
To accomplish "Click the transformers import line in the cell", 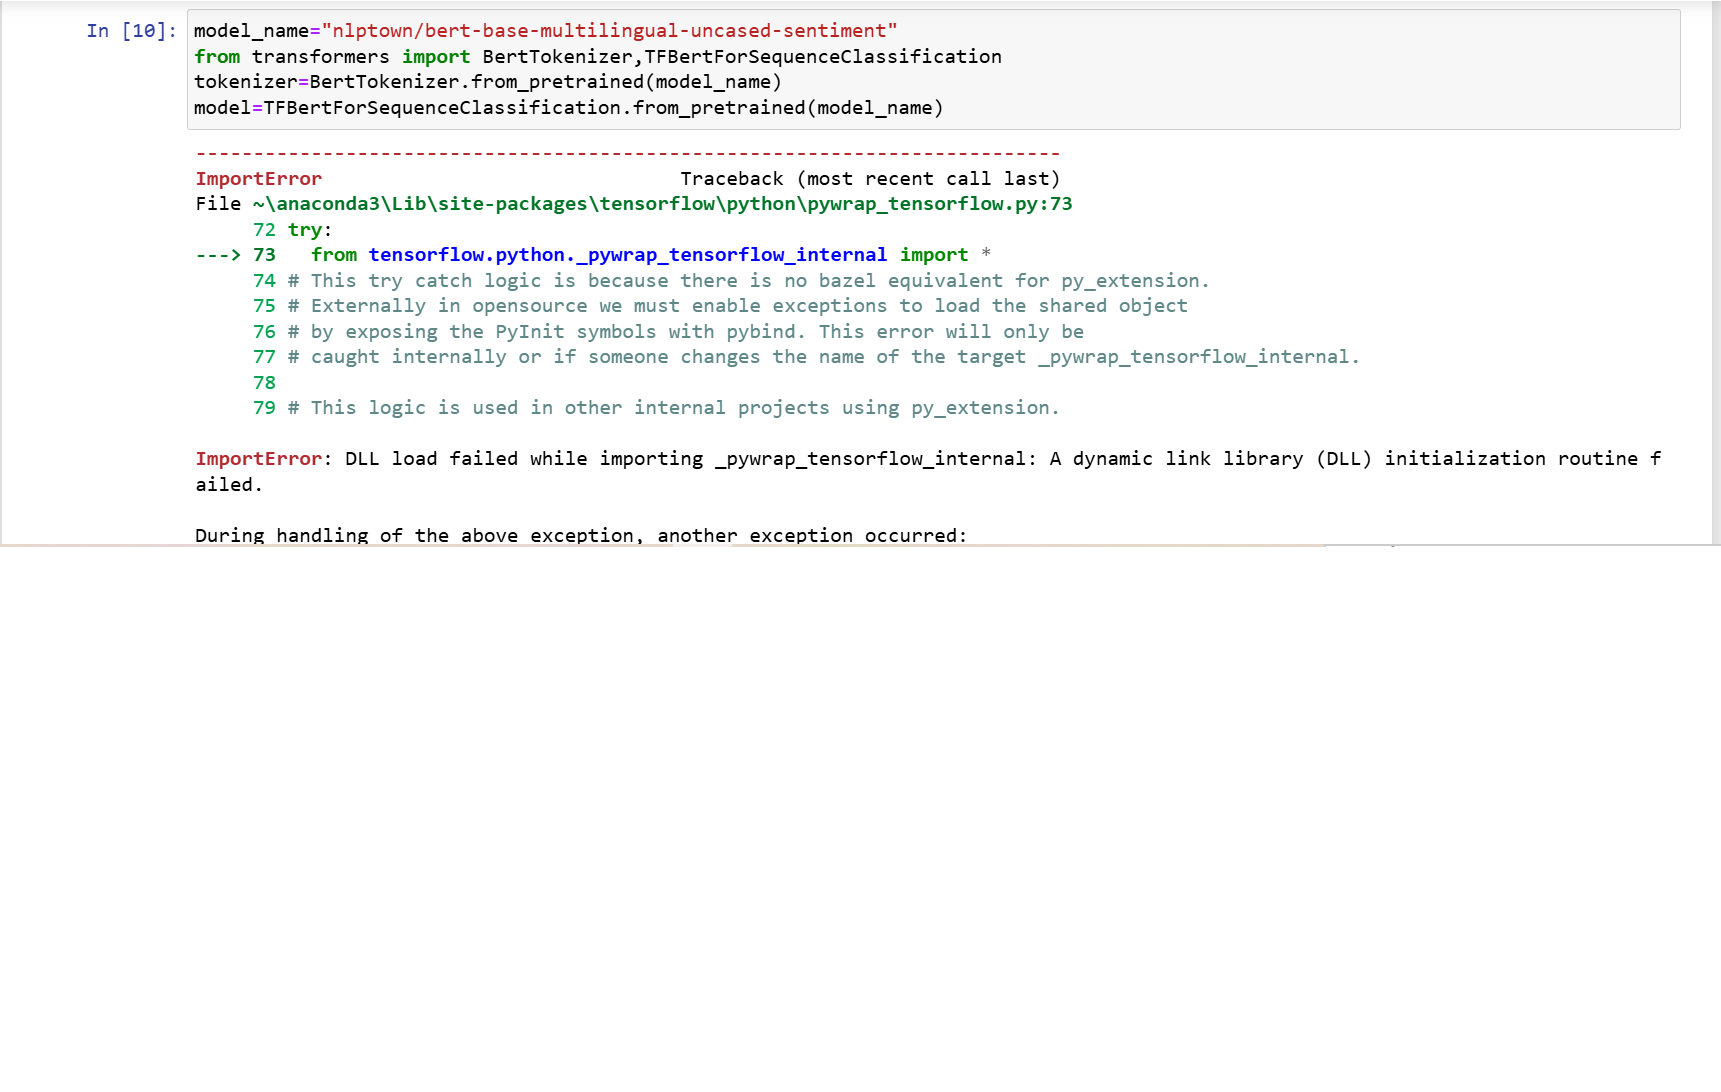I will coord(597,57).
